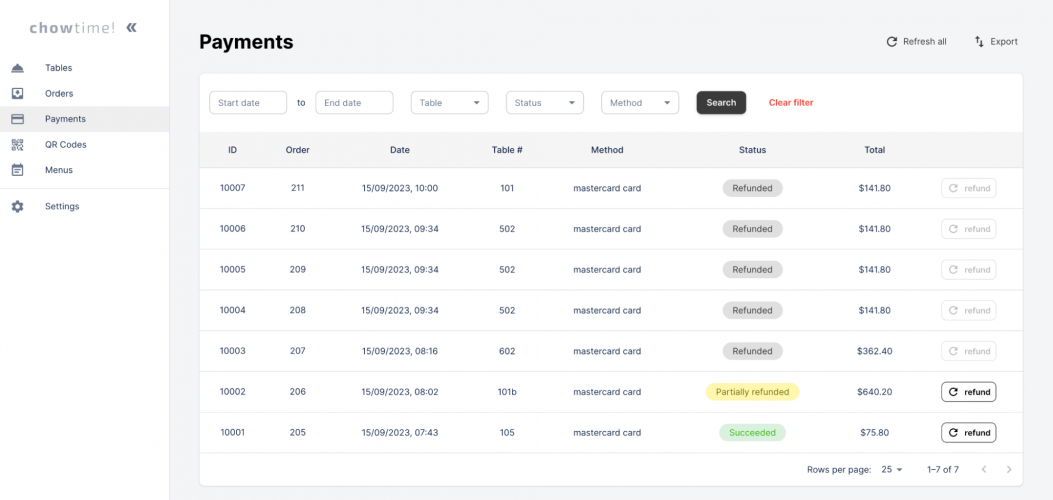Click the Export arrows icon
This screenshot has height=500, width=1053.
click(979, 42)
